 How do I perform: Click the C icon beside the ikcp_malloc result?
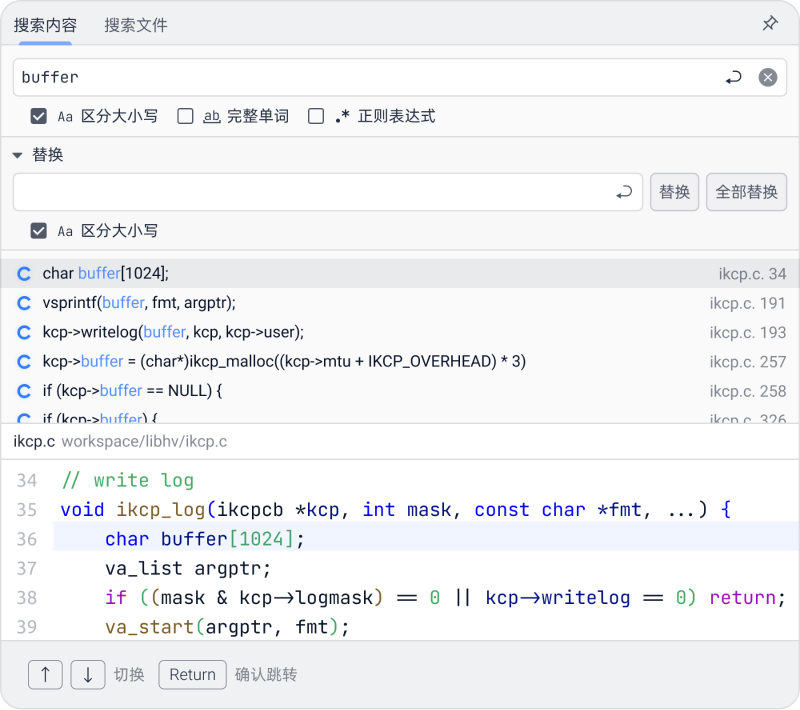point(23,361)
